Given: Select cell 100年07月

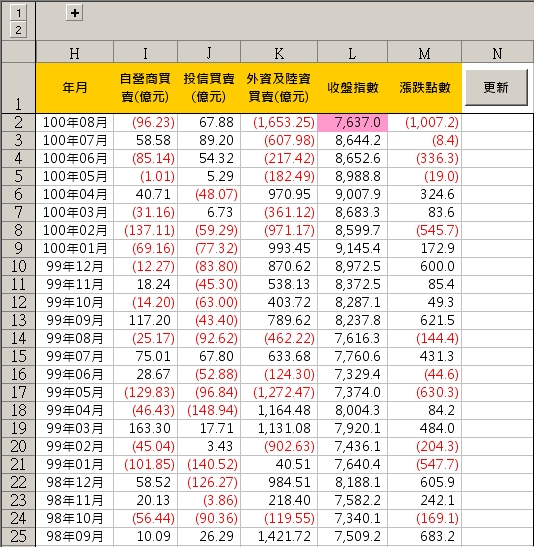Looking at the screenshot, I should pyautogui.click(x=74, y=141).
